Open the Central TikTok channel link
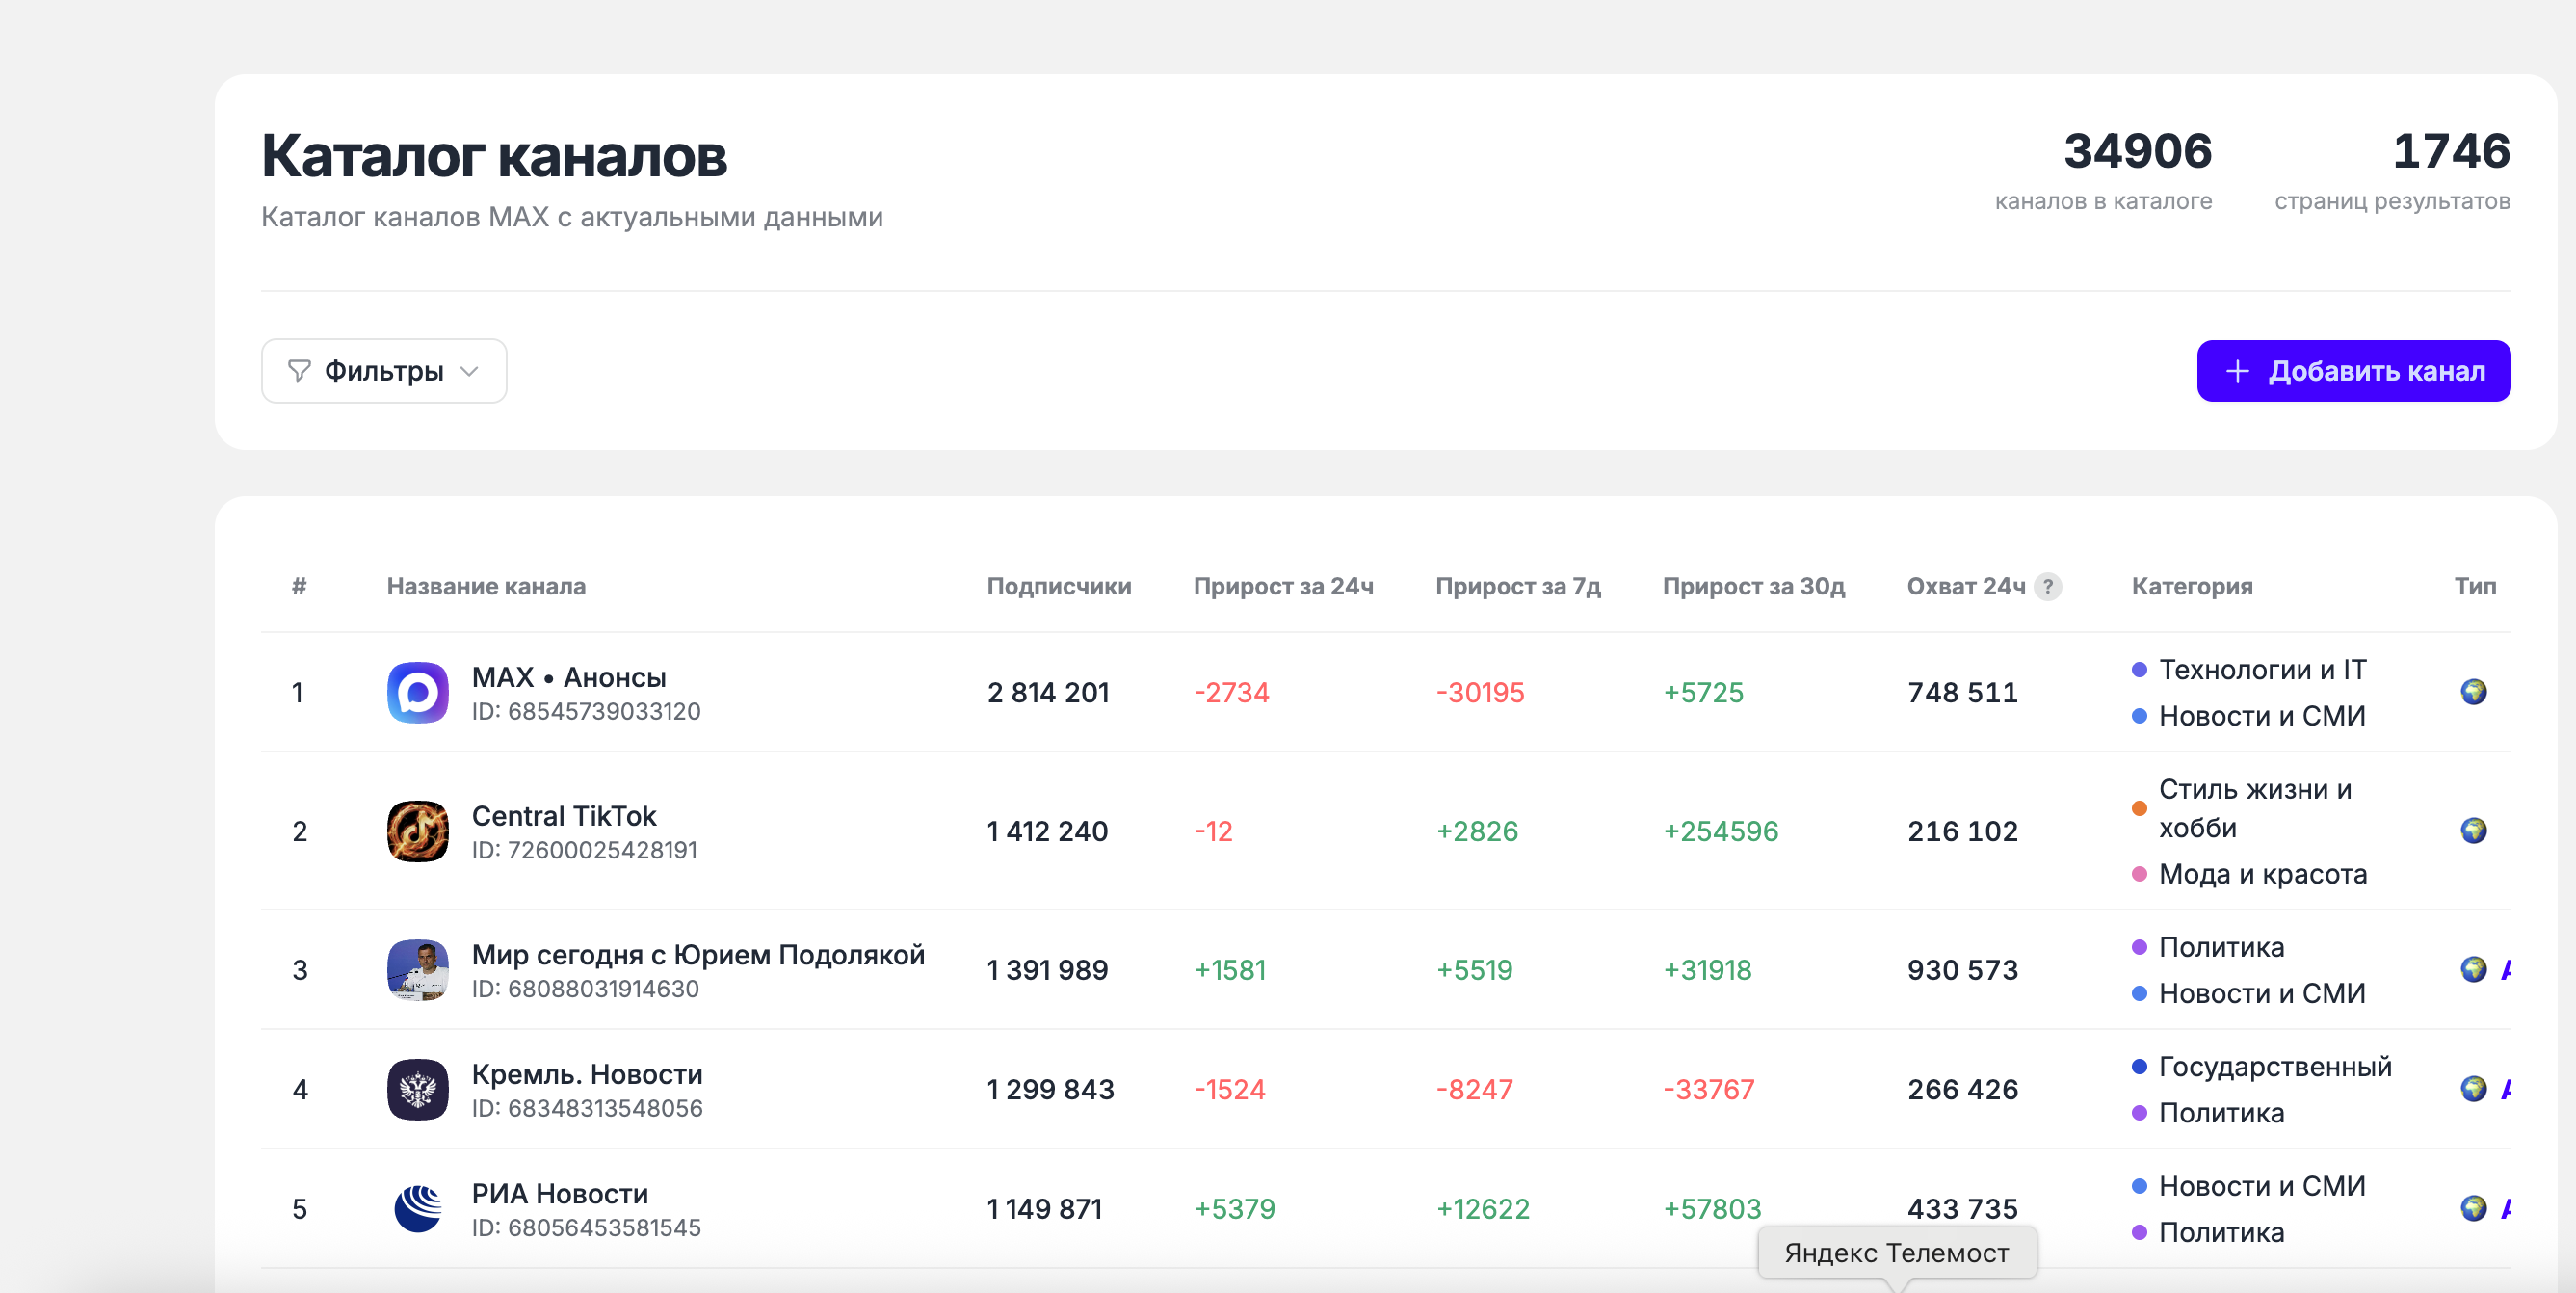 564,816
